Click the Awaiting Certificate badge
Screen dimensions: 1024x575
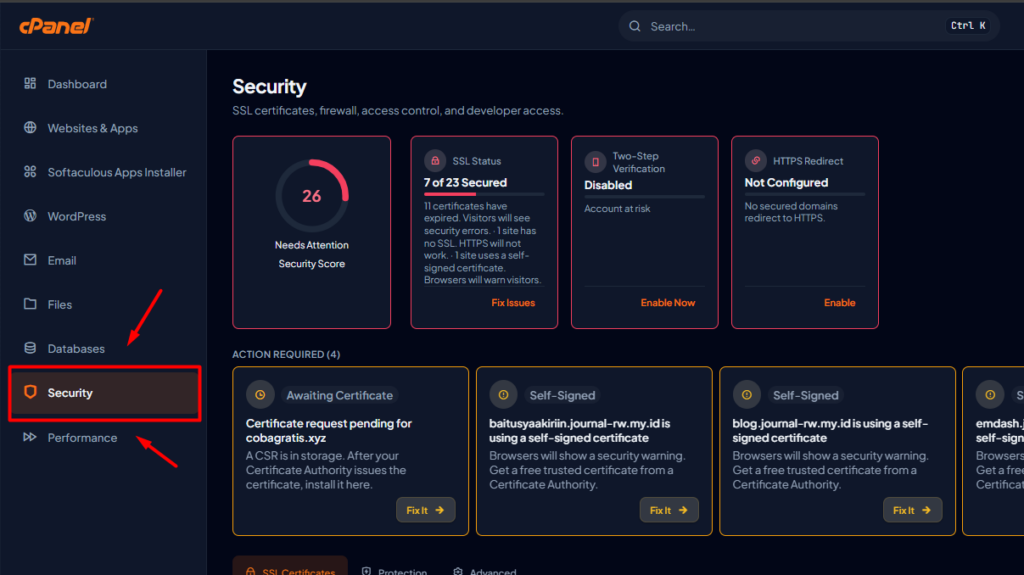click(340, 395)
